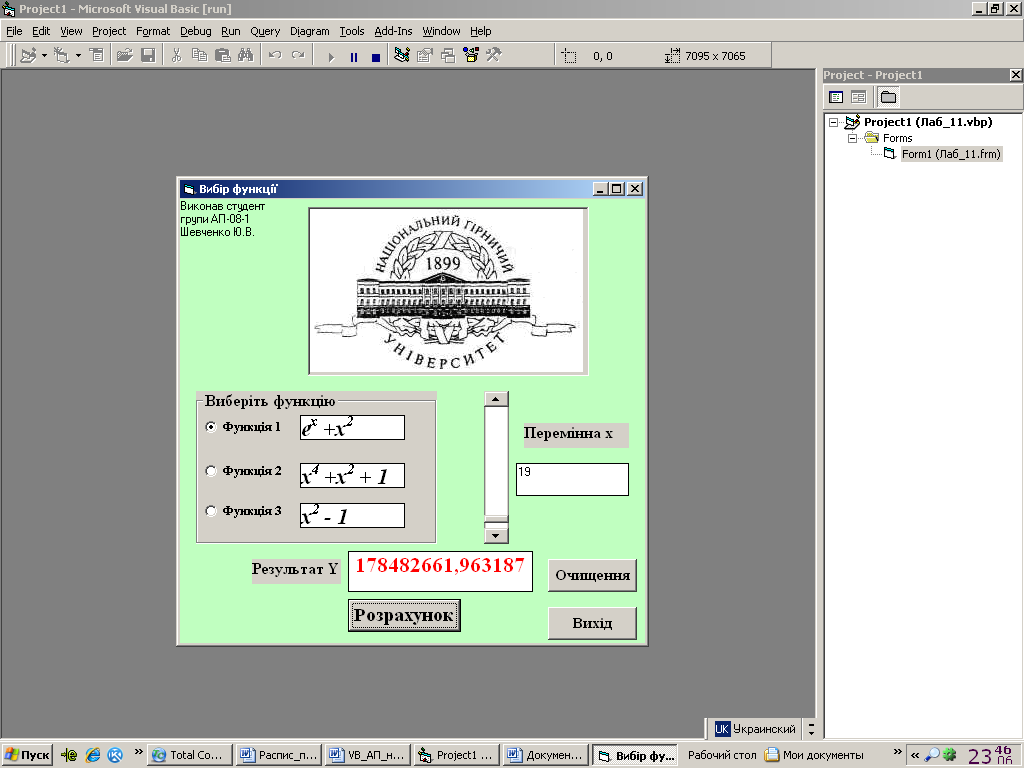Click the Open Project folder icon
1024x768 pixels.
coord(125,56)
